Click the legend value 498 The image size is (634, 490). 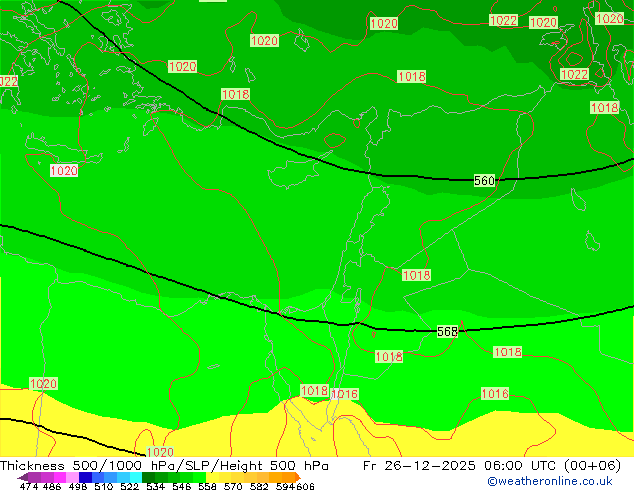tap(78, 486)
